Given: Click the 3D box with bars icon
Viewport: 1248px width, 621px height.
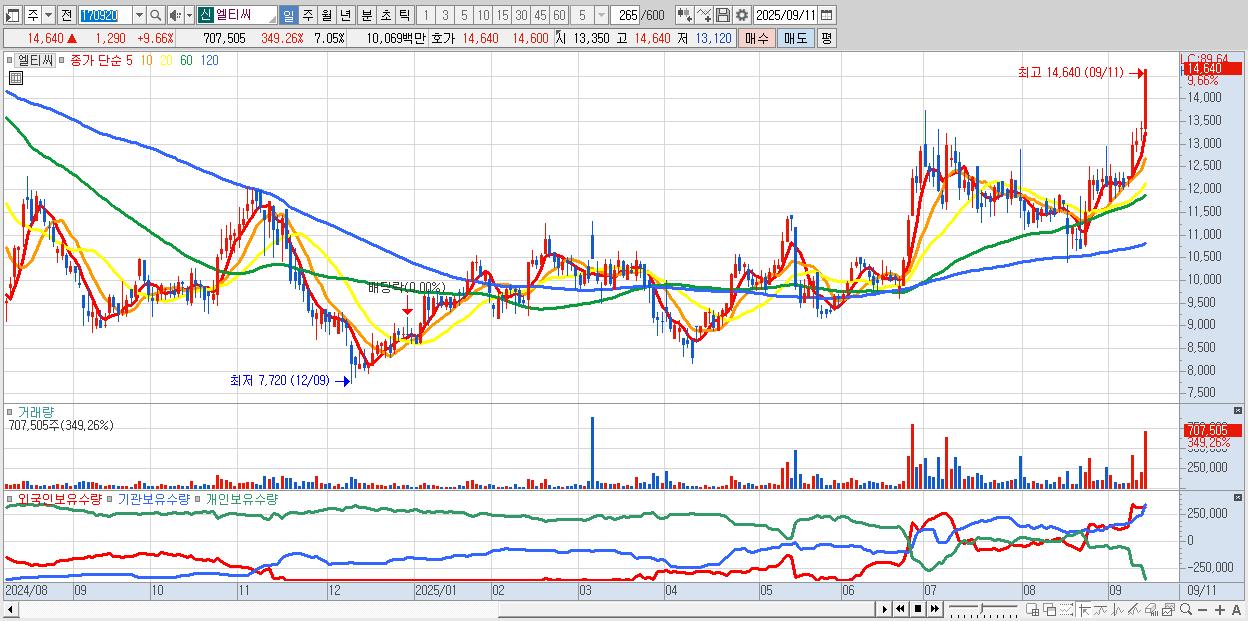Looking at the screenshot, I should (x=1151, y=610).
